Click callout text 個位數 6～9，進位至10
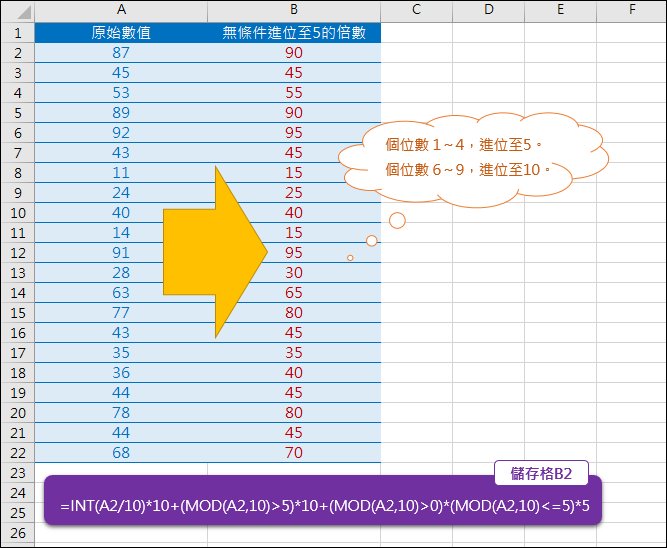 [x=468, y=170]
